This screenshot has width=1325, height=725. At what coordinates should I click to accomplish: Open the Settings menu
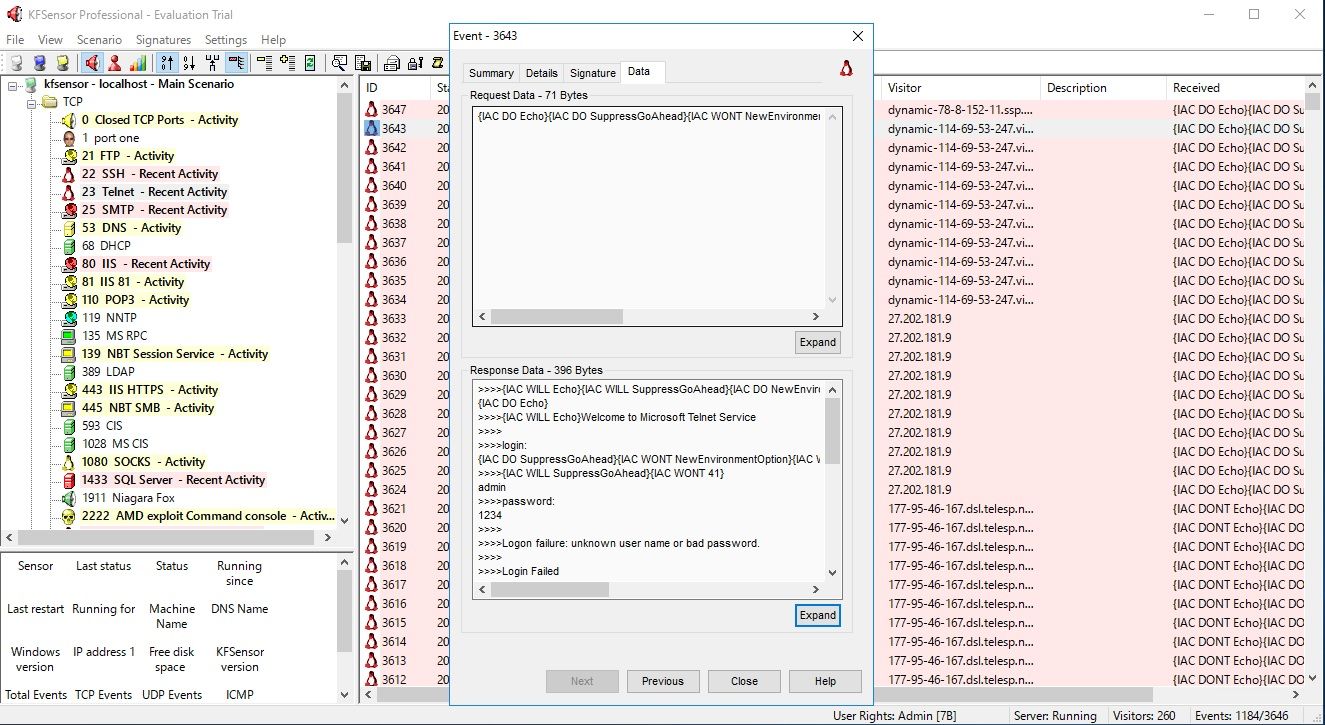226,40
